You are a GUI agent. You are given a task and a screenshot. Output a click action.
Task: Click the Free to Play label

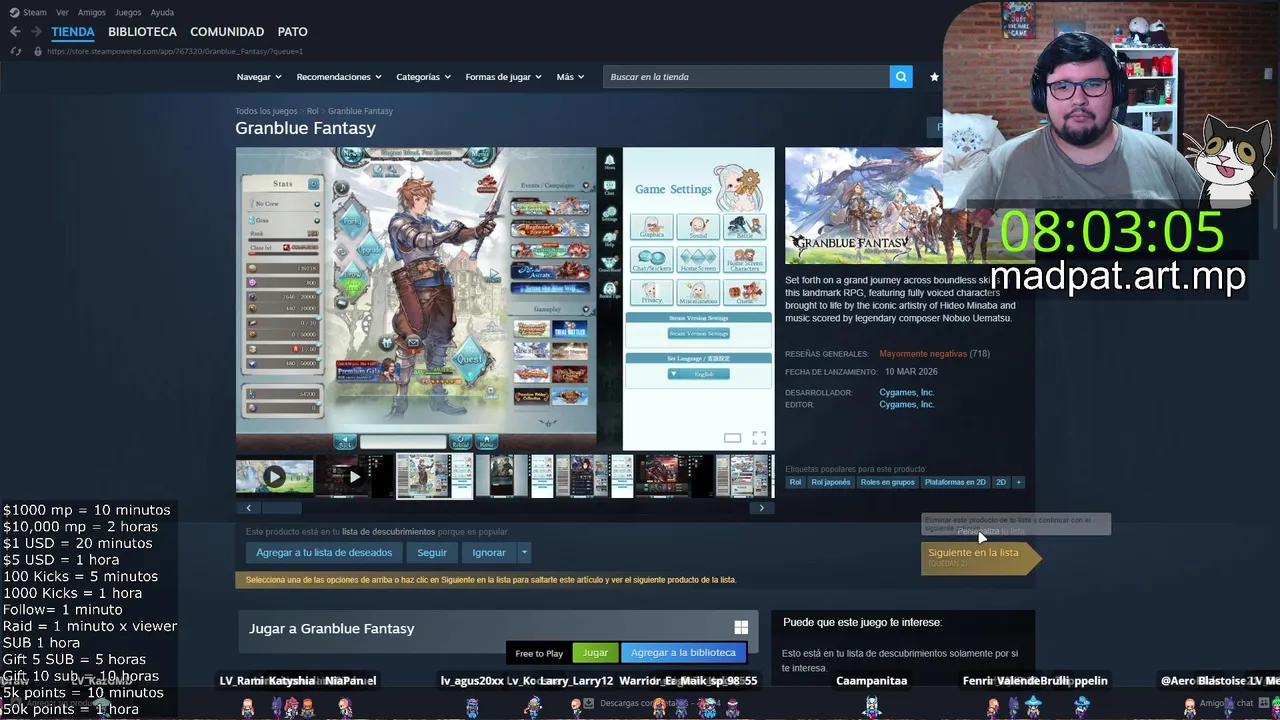point(539,654)
